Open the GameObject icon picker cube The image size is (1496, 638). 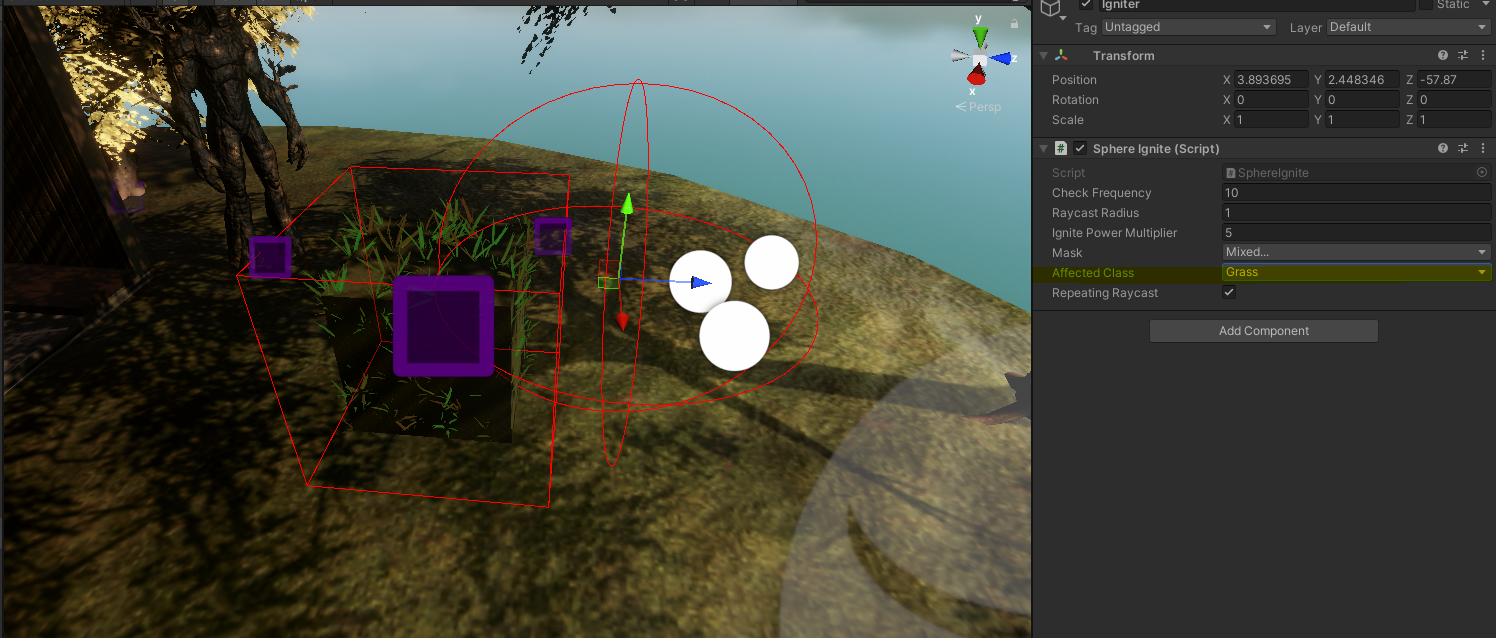point(1050,8)
